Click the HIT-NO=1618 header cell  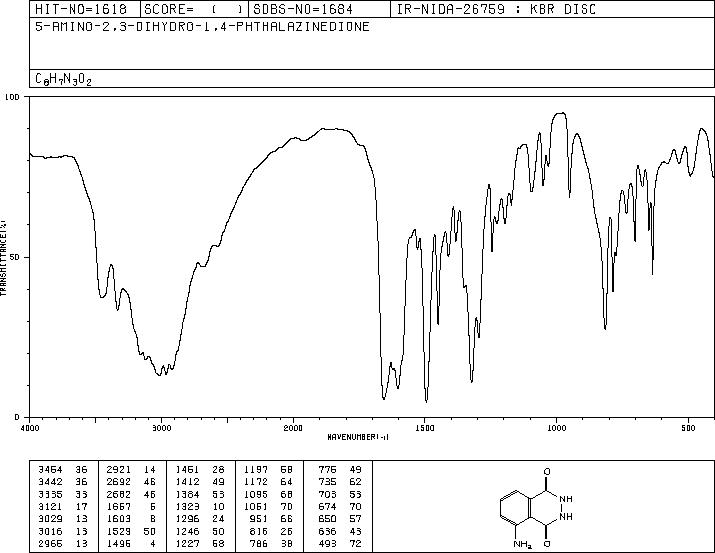coord(85,9)
